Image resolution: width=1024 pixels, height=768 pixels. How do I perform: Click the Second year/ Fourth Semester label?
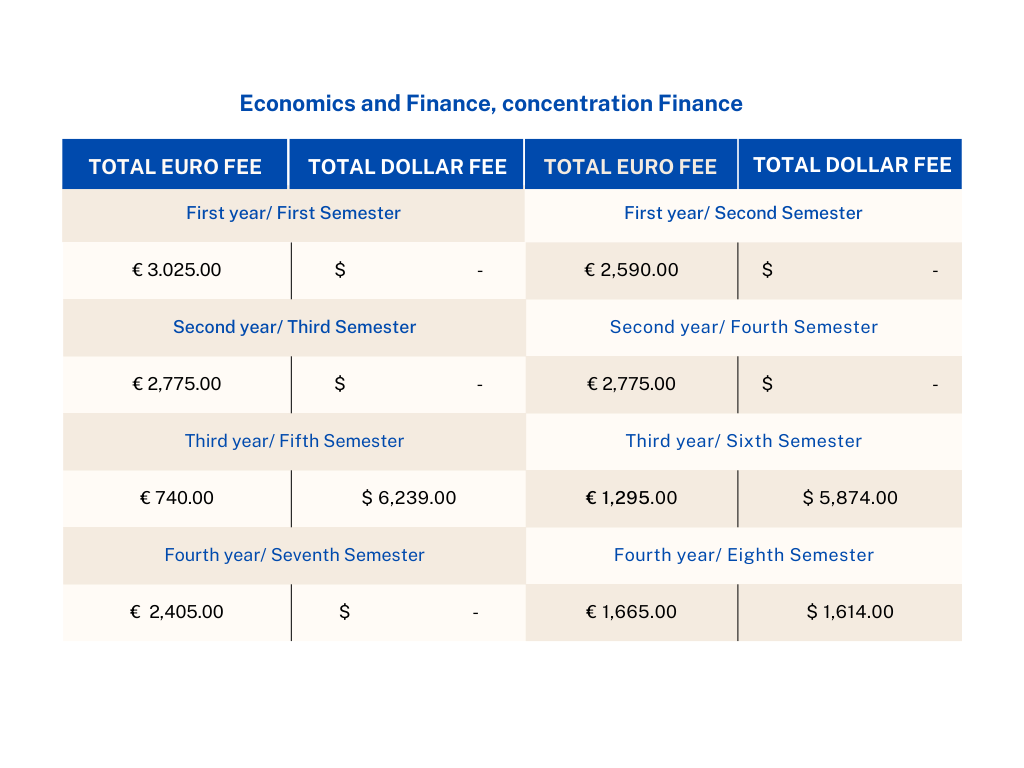[743, 327]
